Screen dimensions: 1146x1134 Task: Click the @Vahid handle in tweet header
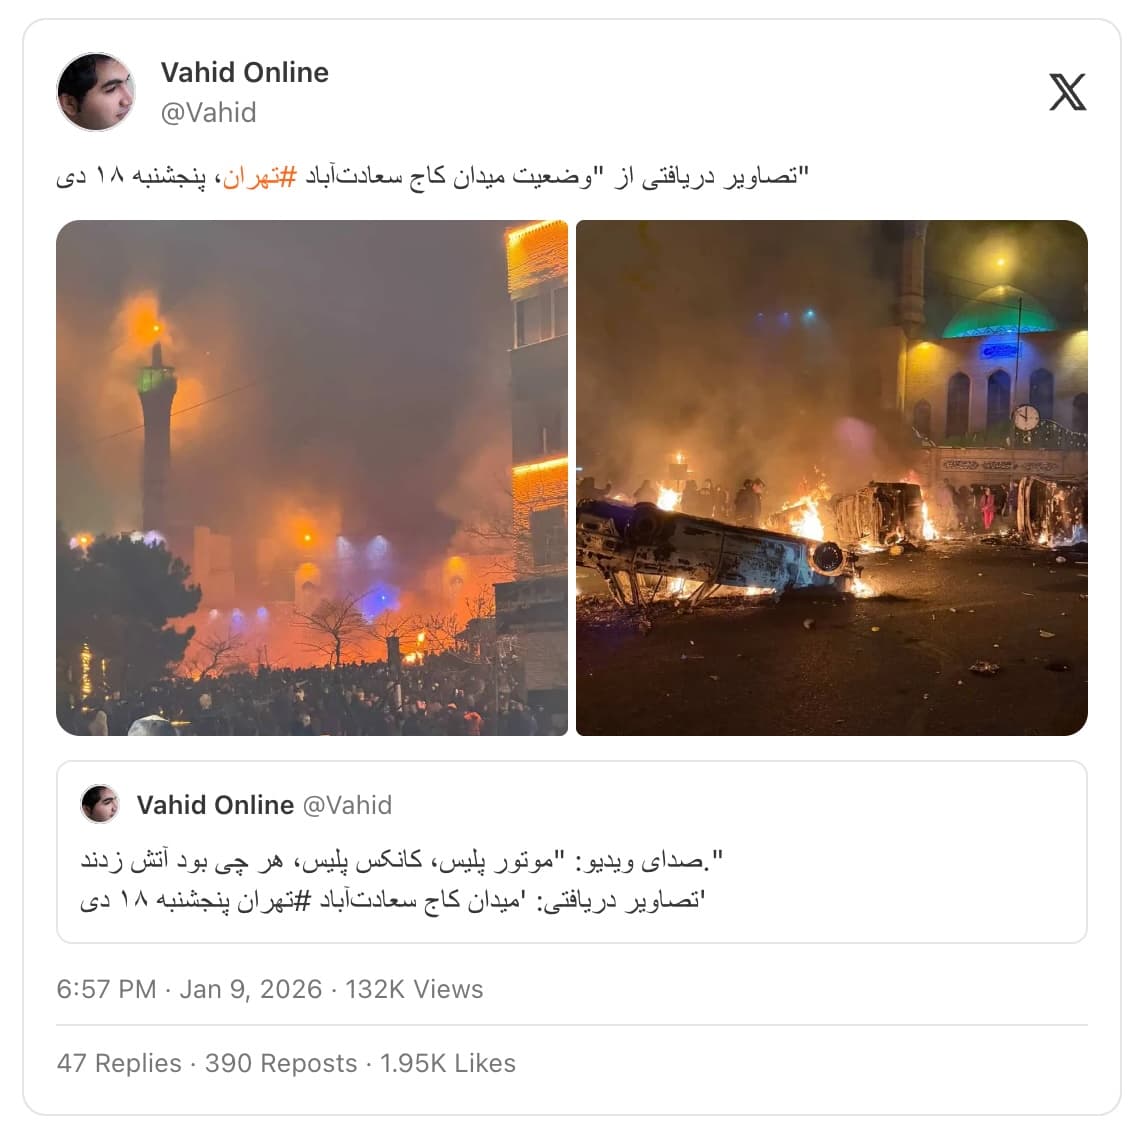(x=208, y=113)
